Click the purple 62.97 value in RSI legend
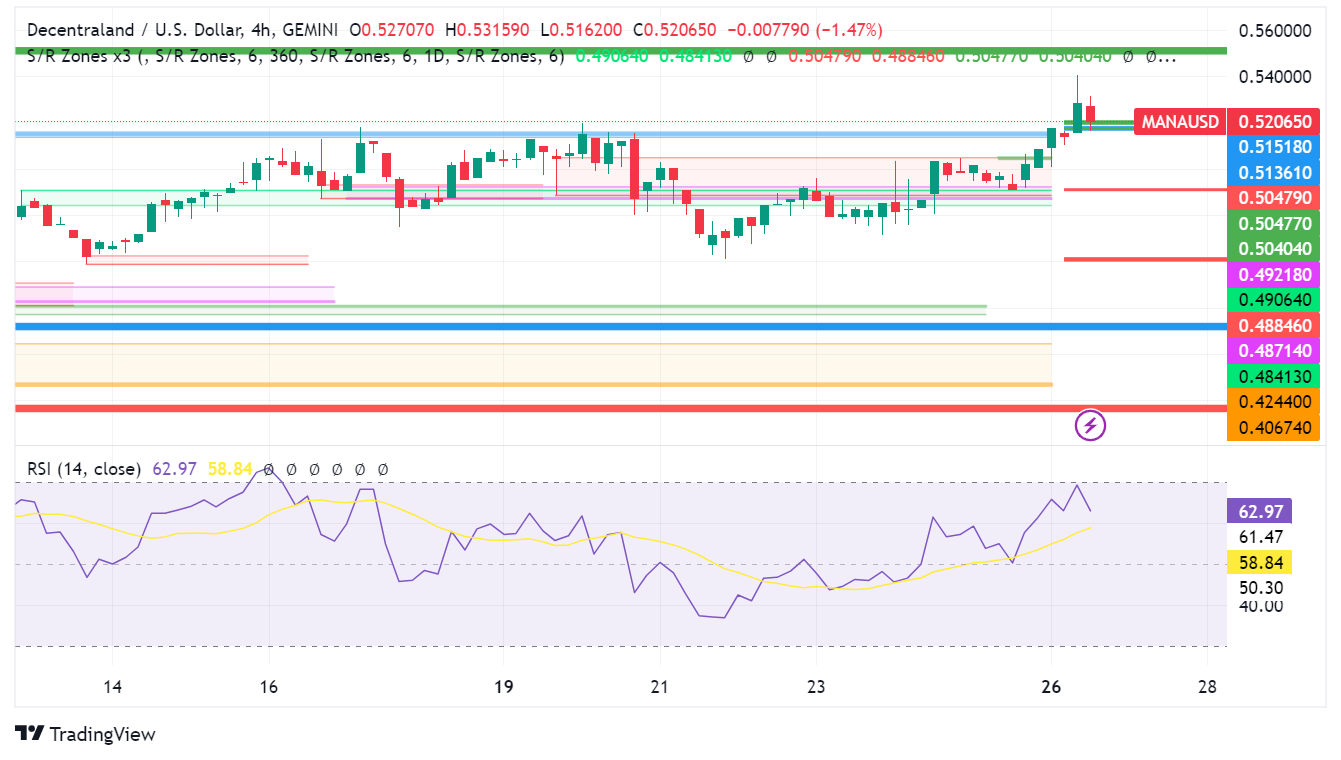 click(174, 468)
